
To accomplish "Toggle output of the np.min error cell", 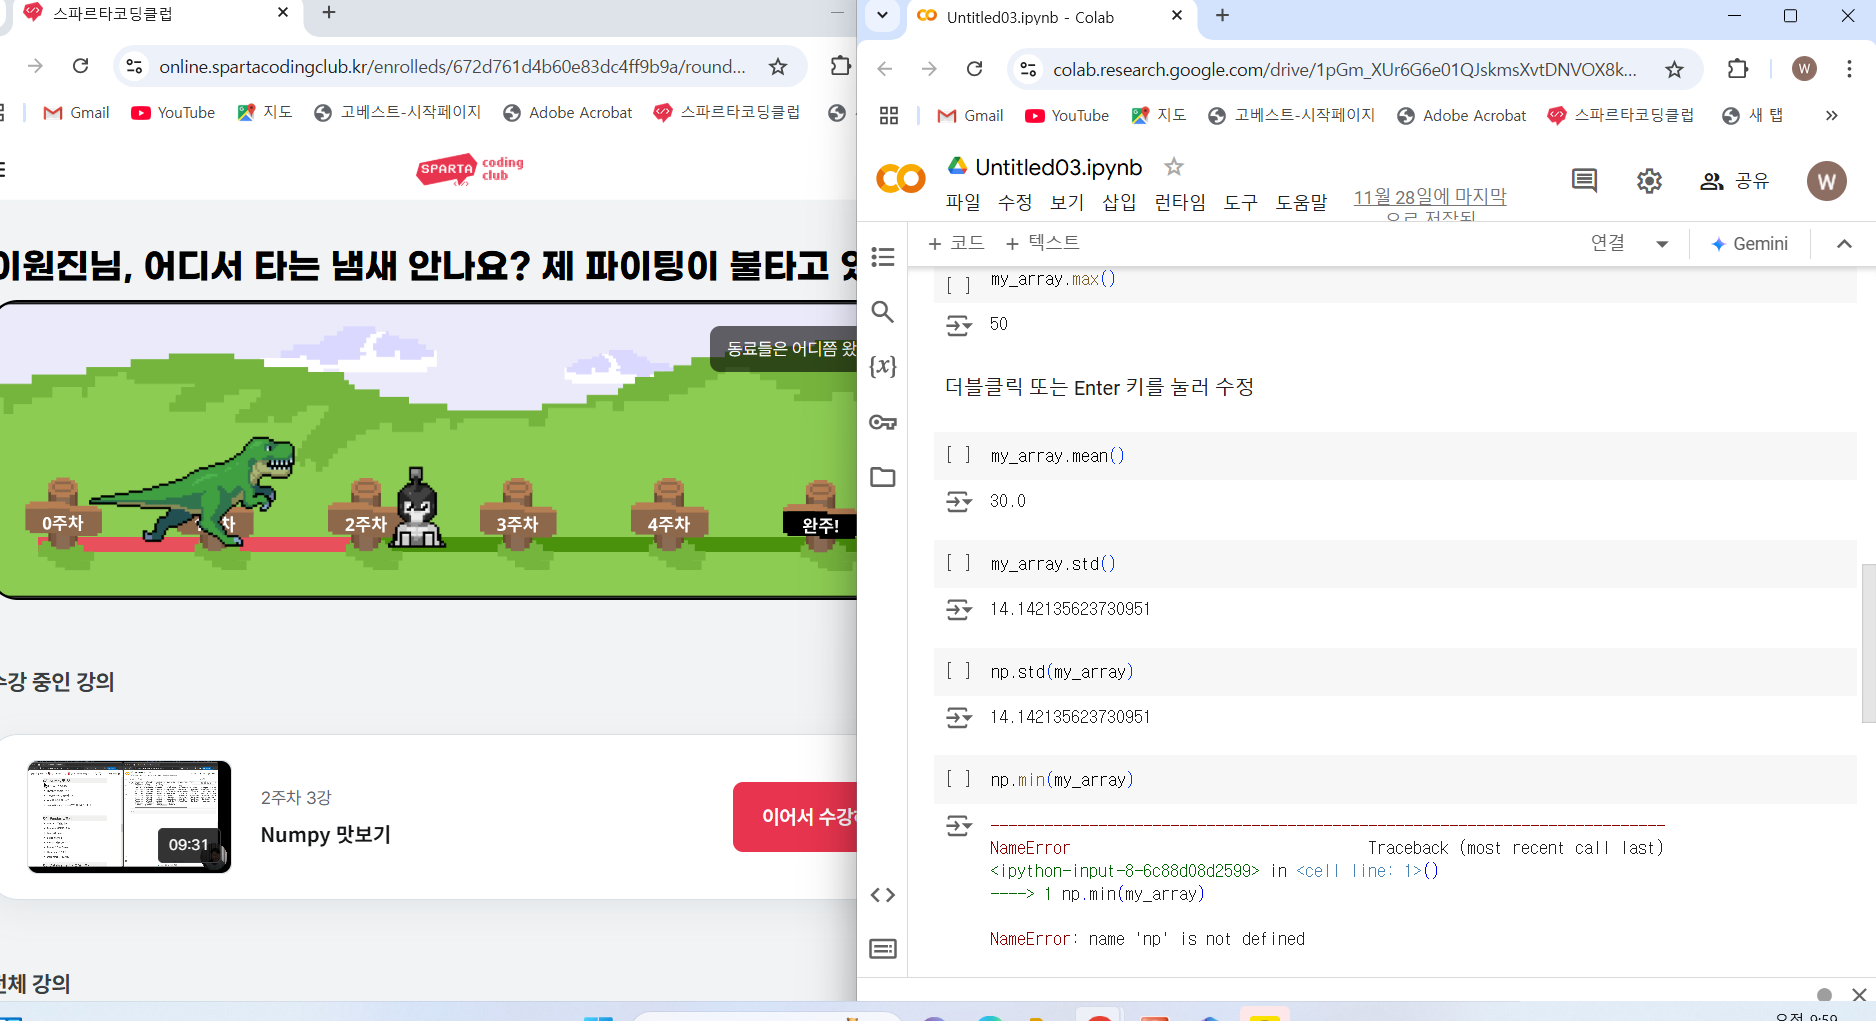I will click(x=958, y=826).
